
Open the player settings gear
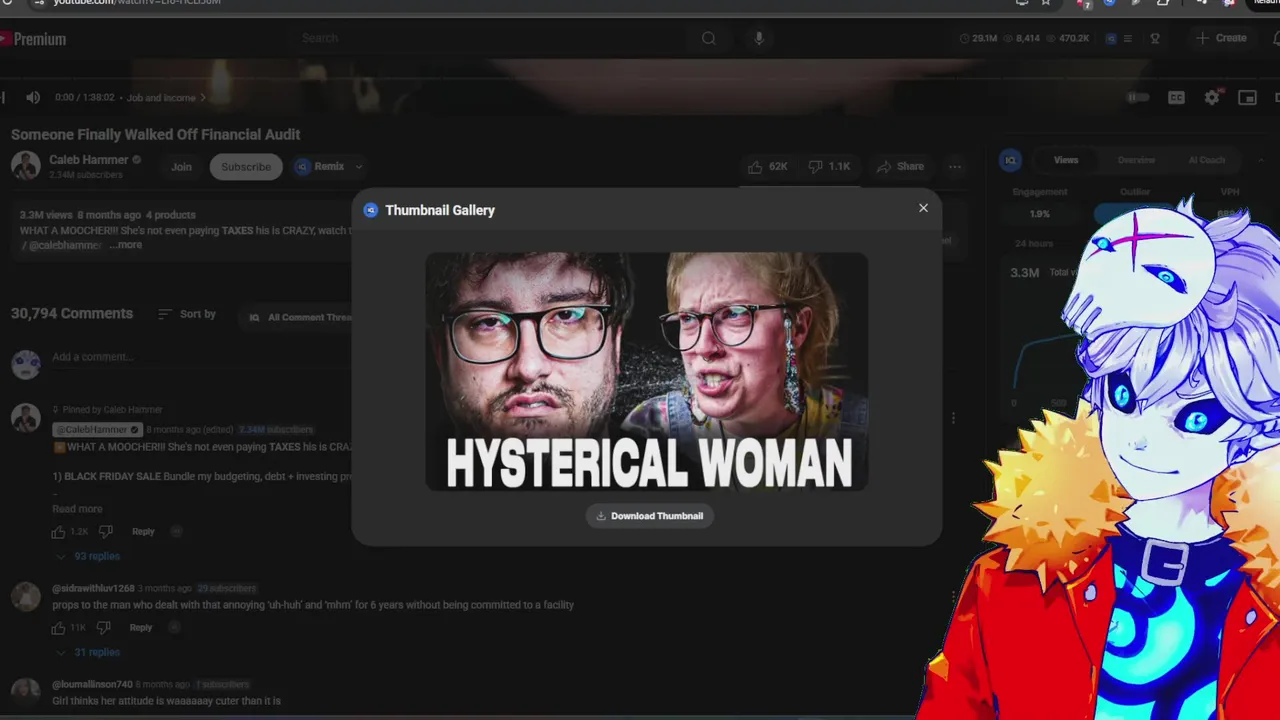[x=1212, y=97]
